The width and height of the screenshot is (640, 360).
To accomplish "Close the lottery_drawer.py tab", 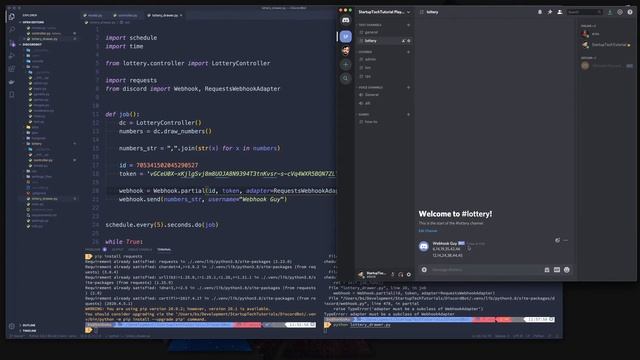I will pyautogui.click(x=181, y=15).
